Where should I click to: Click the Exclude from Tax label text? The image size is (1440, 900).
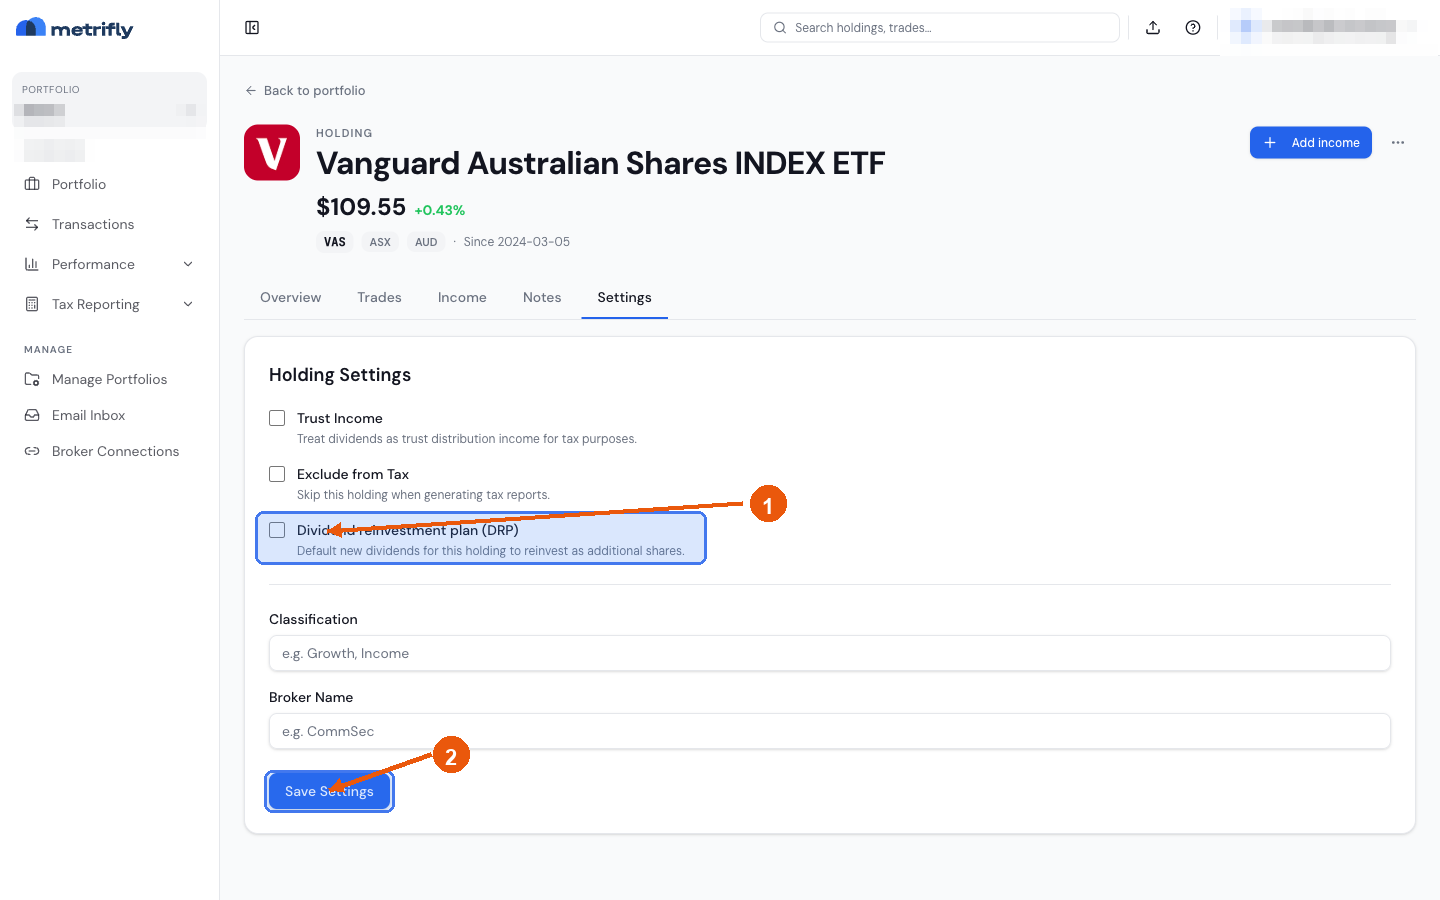353,474
